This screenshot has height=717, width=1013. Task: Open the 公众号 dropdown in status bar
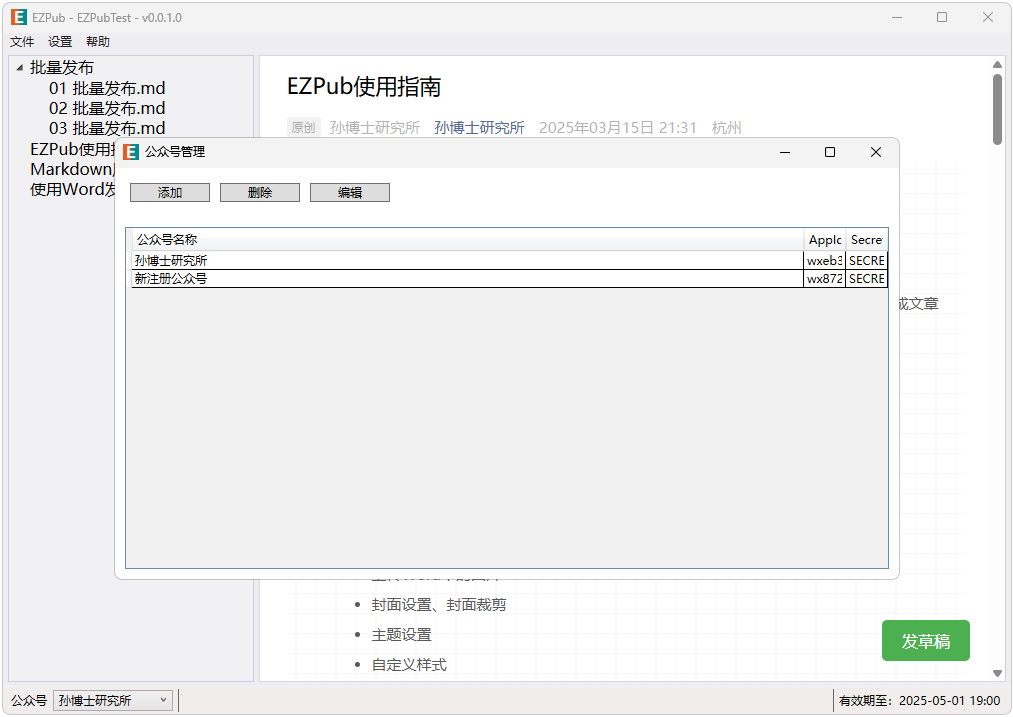point(113,701)
